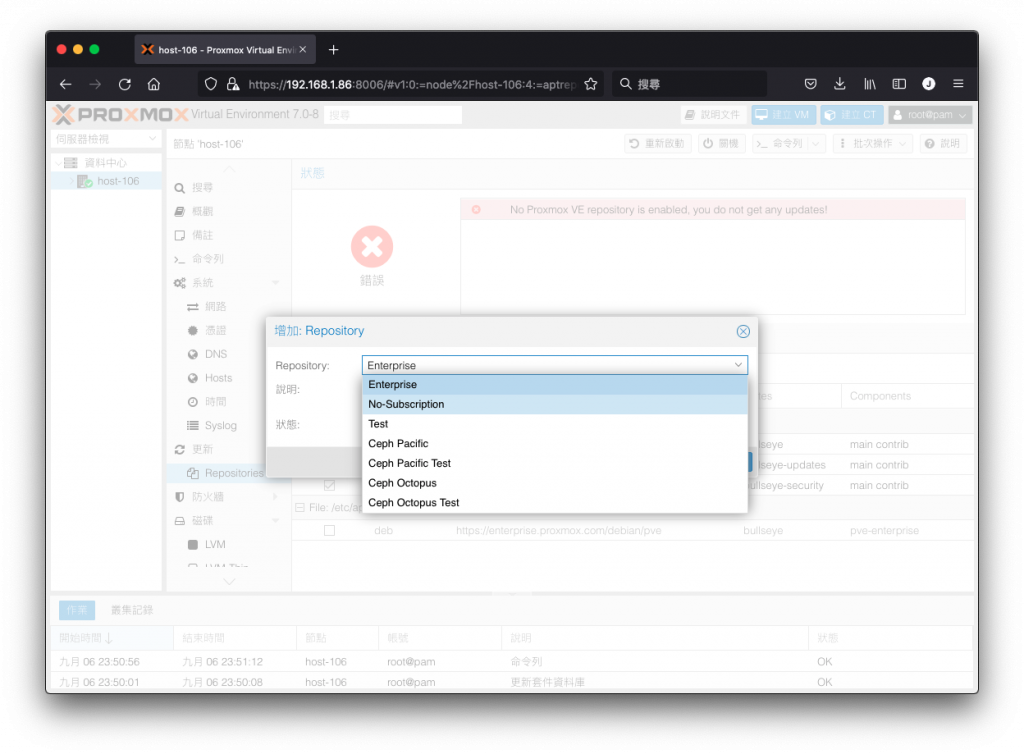
Task: Bookmark this page with star icon
Action: point(590,84)
